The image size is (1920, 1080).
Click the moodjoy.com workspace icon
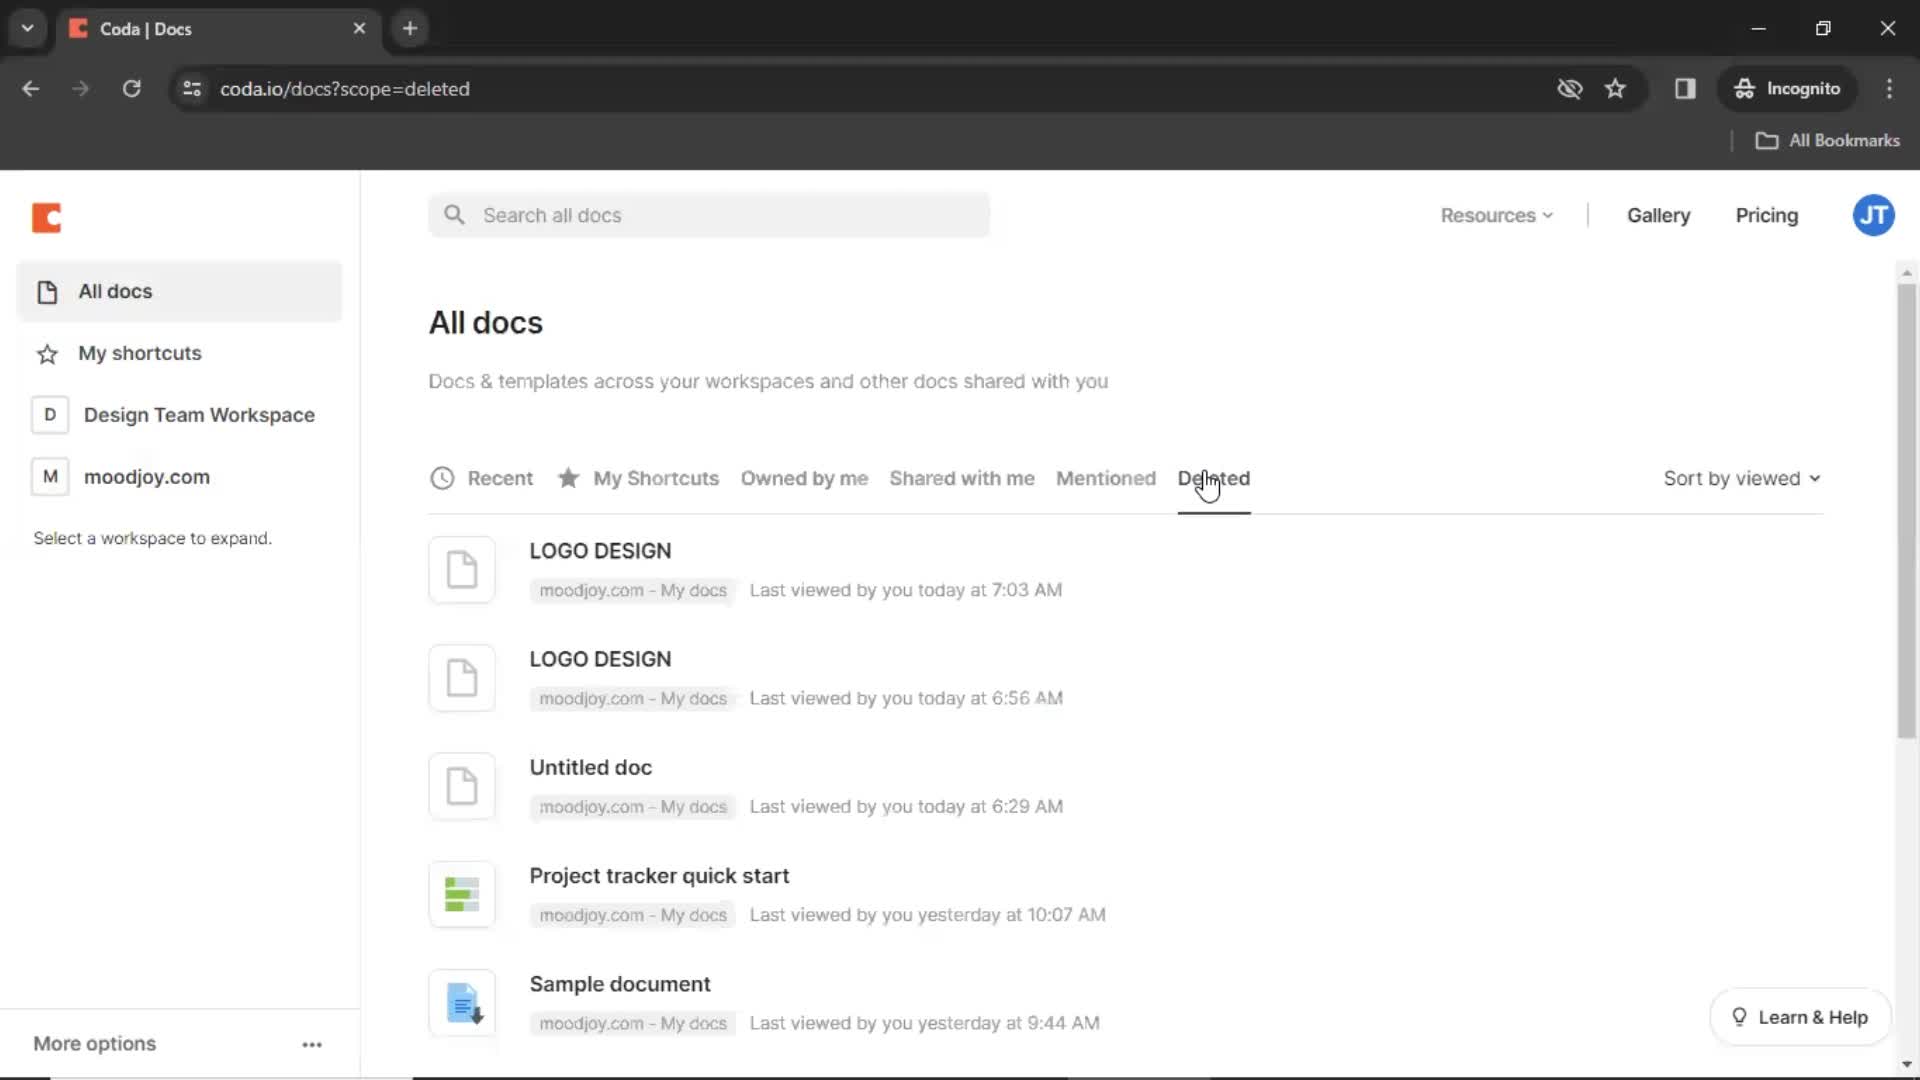(50, 476)
